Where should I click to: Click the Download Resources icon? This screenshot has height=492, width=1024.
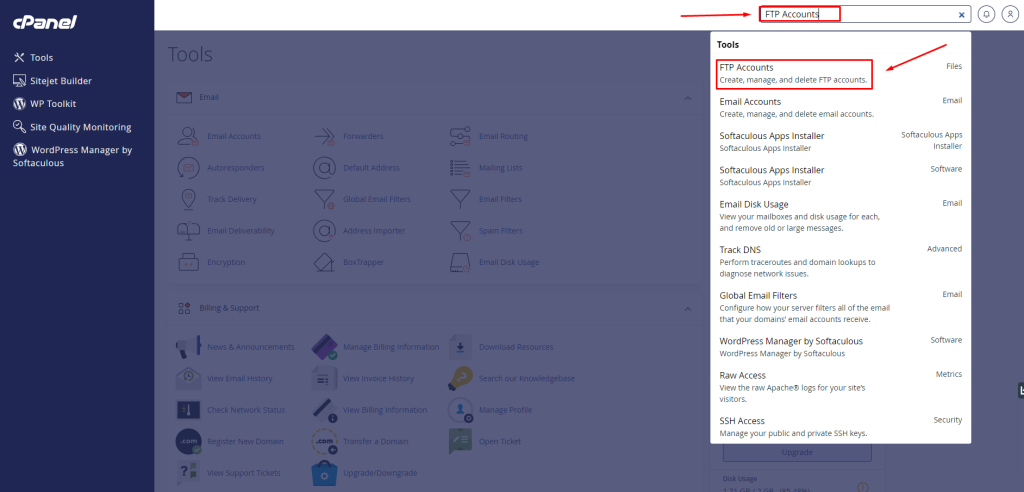point(460,347)
